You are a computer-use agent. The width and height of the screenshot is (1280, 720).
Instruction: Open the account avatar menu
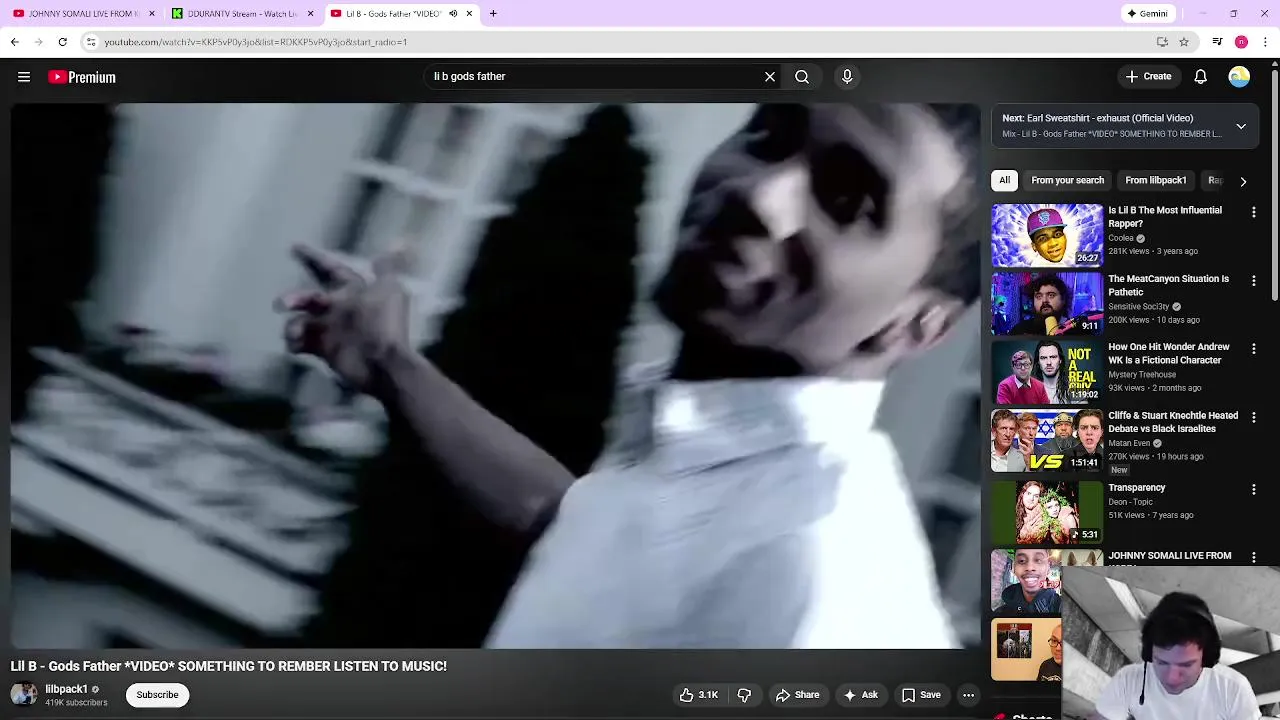(x=1239, y=76)
